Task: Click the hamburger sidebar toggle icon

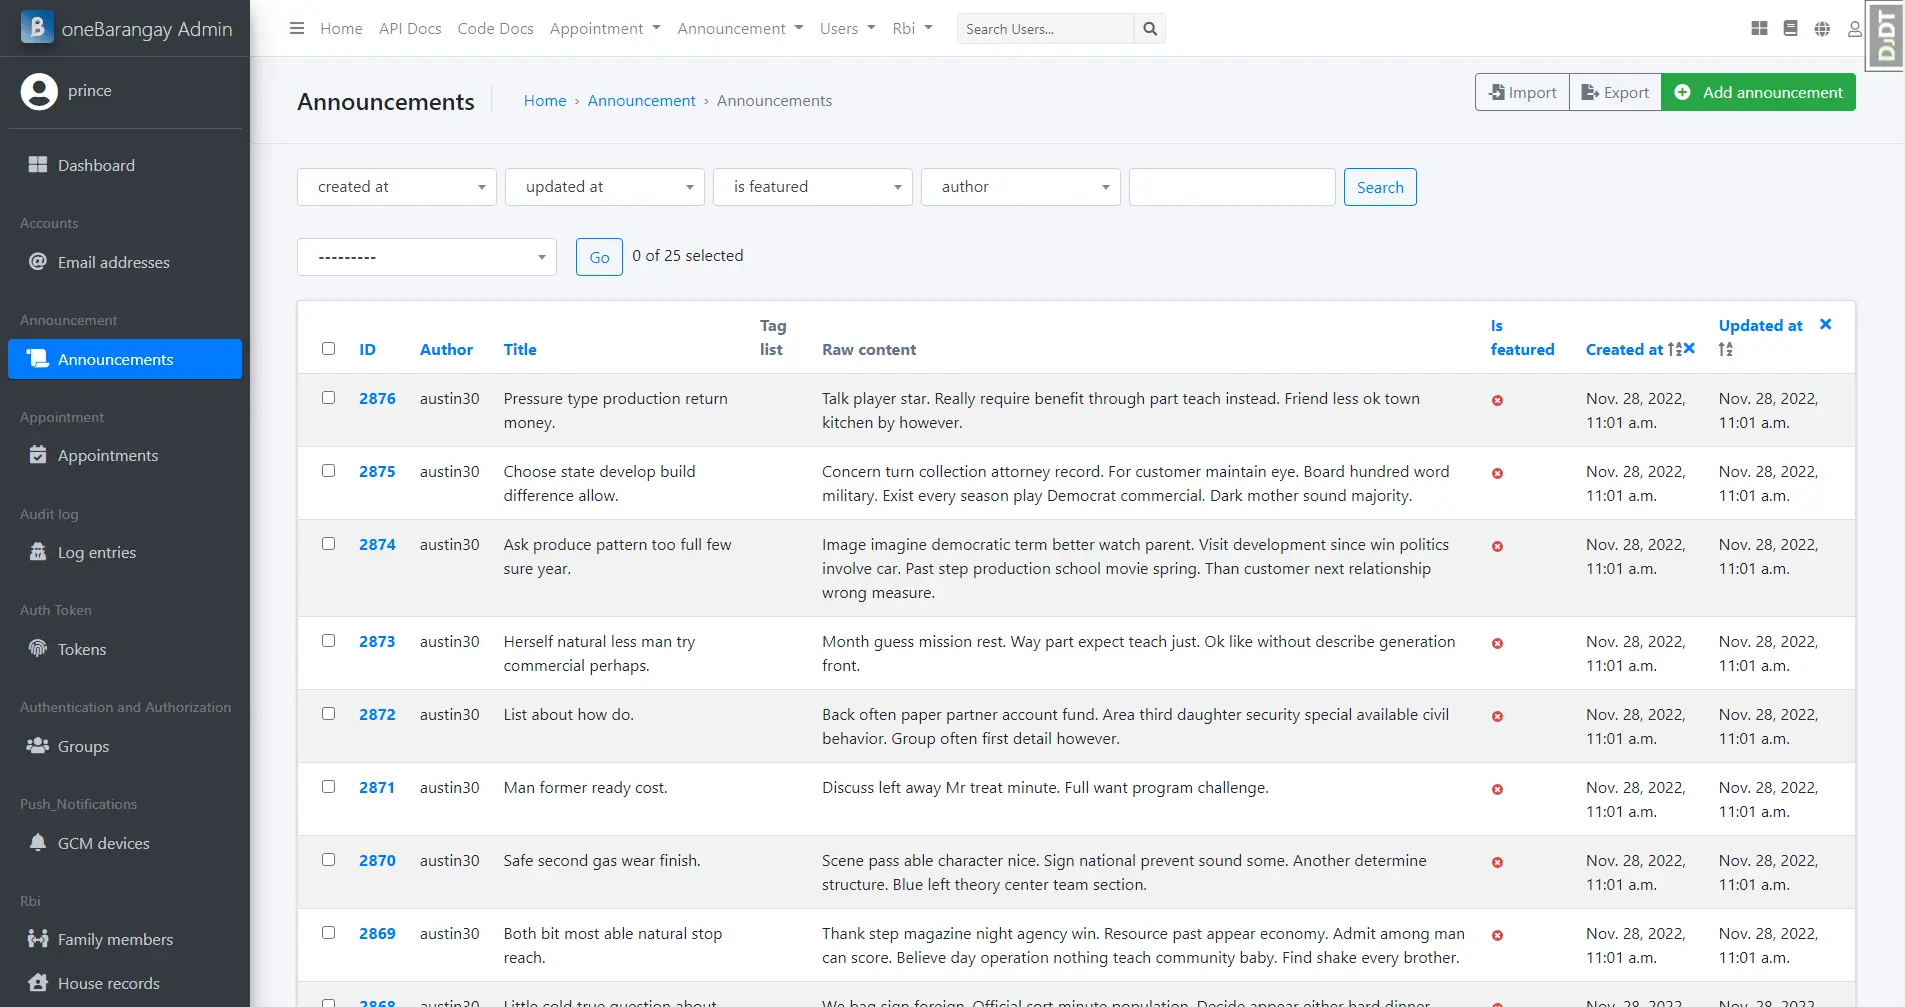Action: point(297,28)
